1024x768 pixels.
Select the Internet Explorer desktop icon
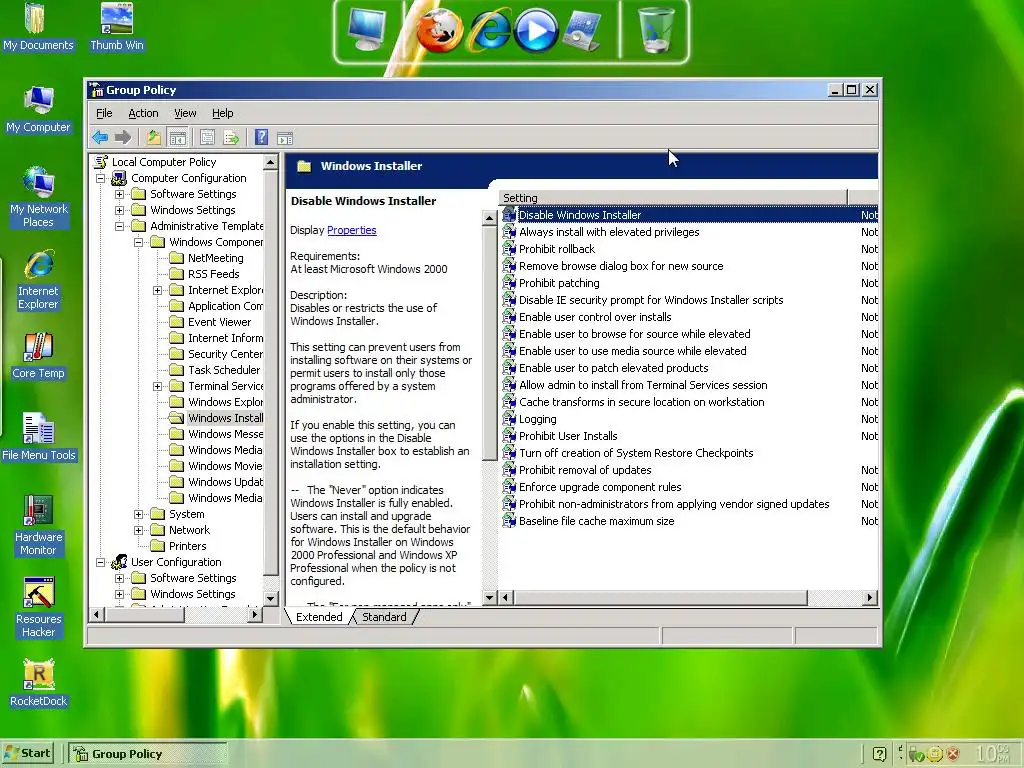(38, 280)
